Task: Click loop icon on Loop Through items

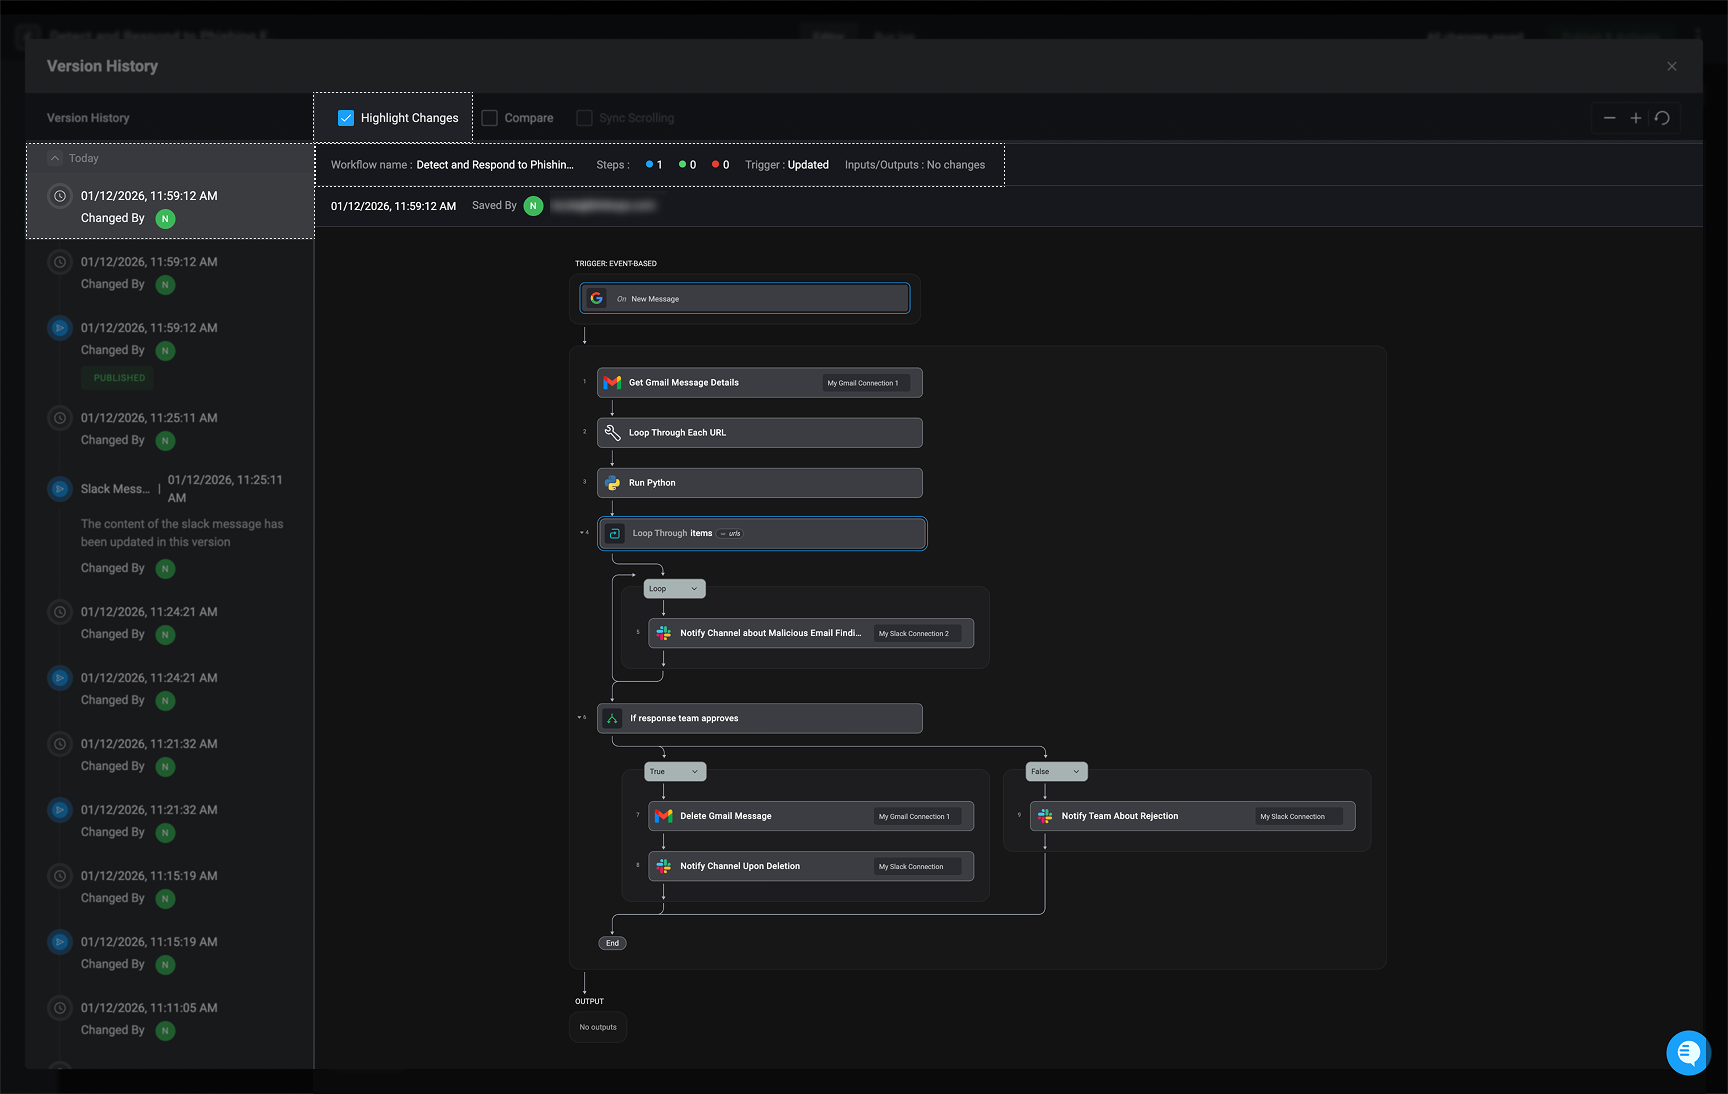Action: (615, 533)
